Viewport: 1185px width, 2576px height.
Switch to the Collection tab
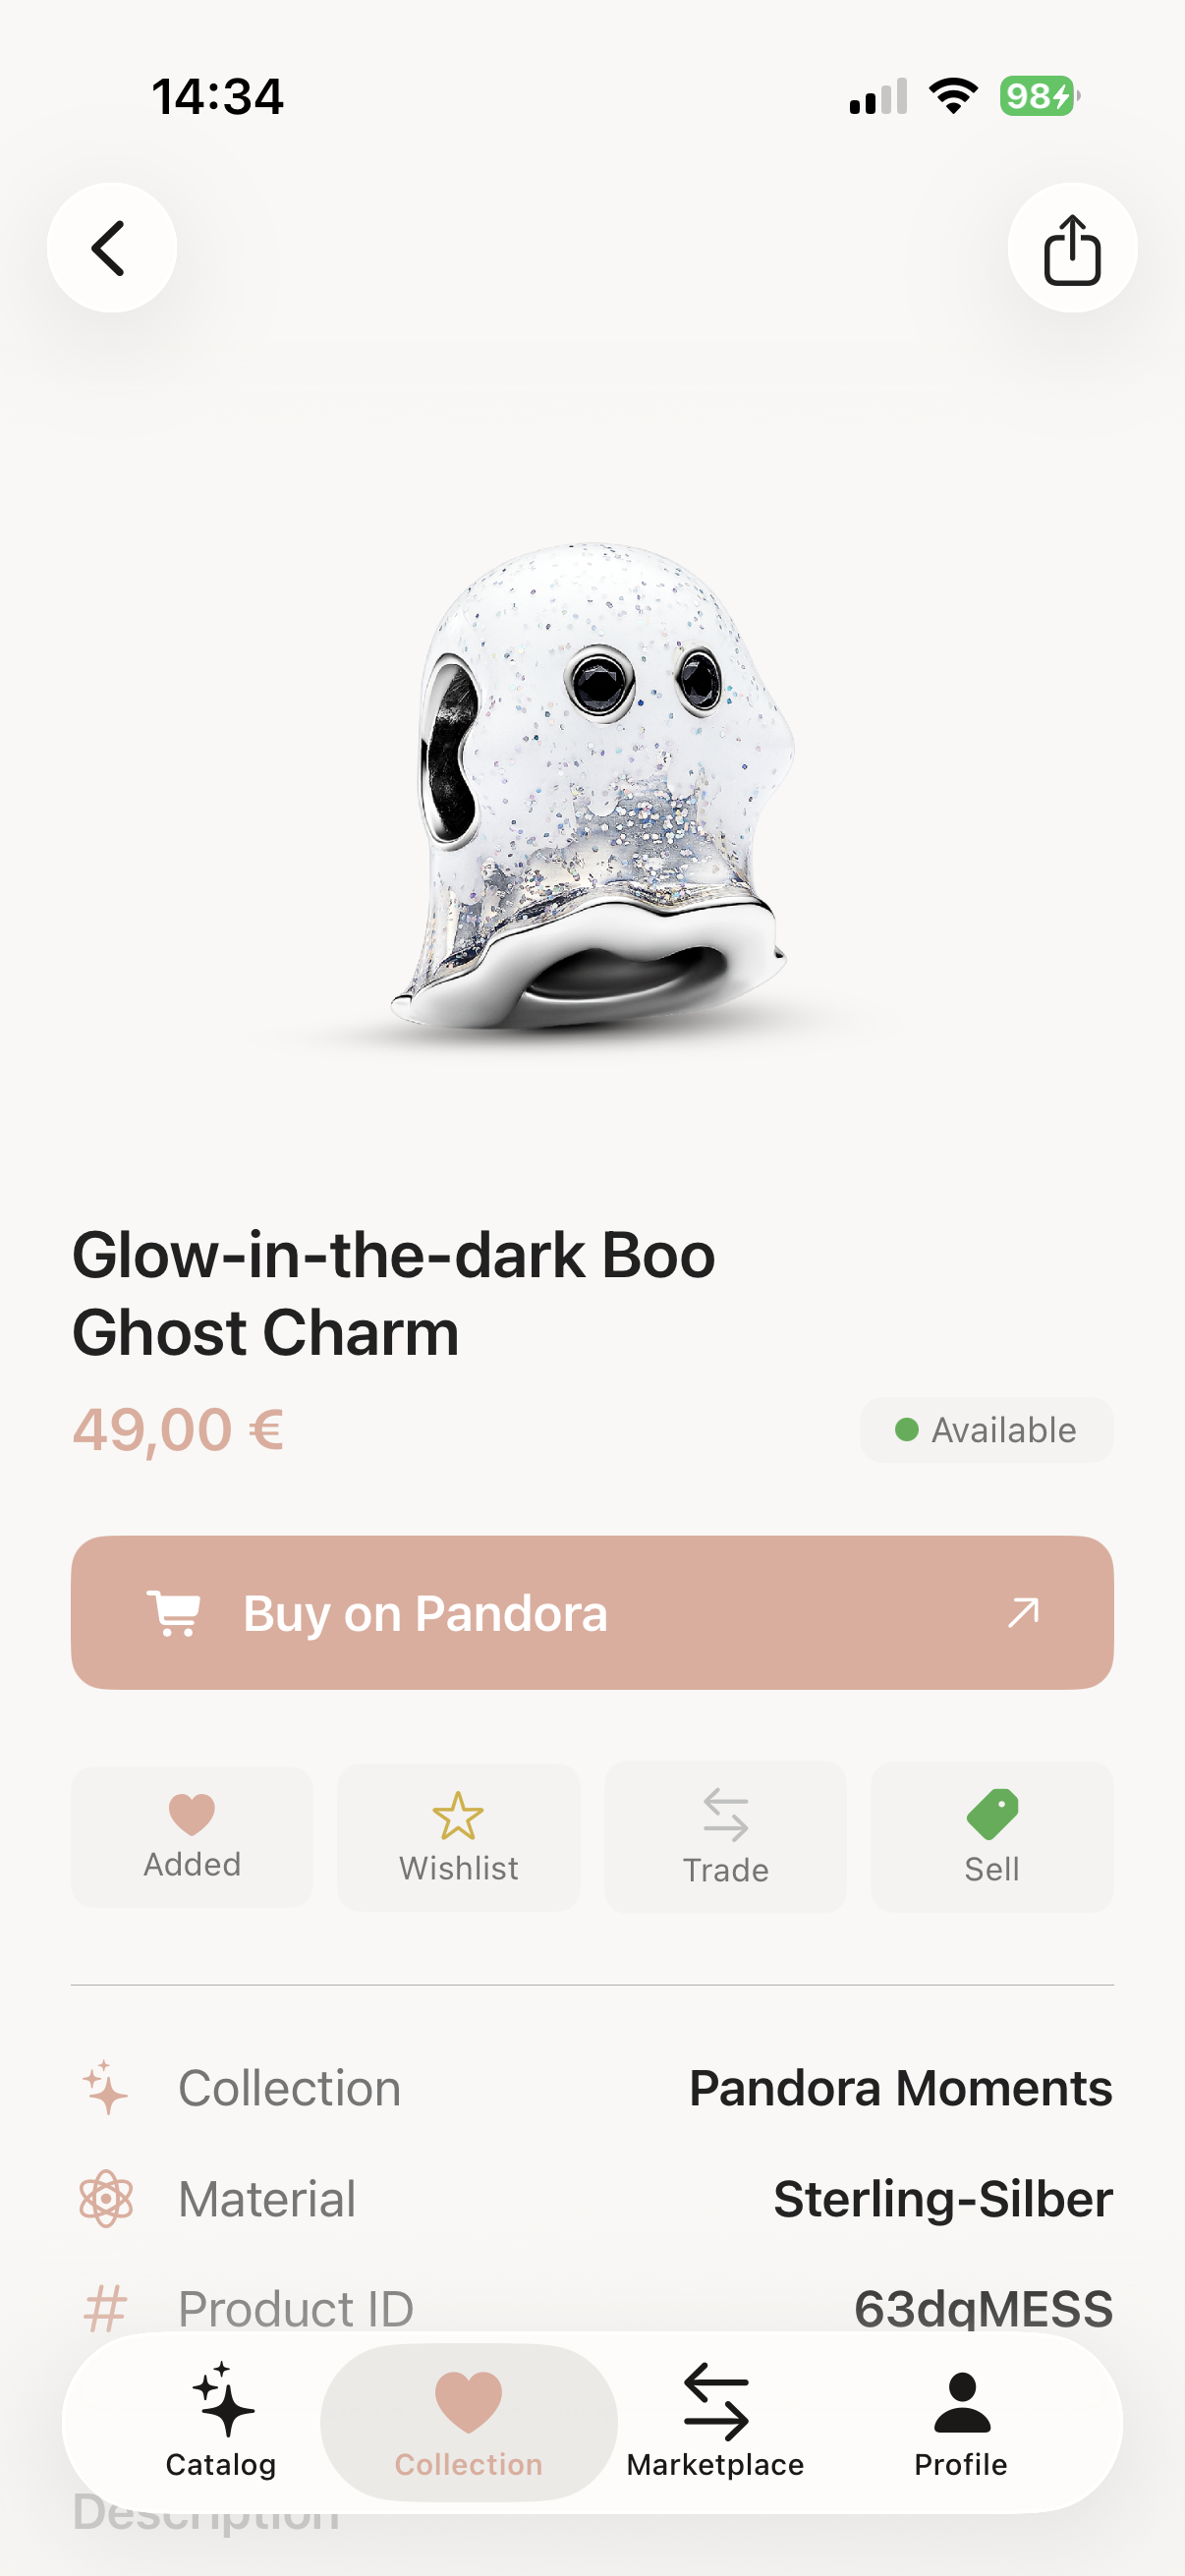point(468,2421)
